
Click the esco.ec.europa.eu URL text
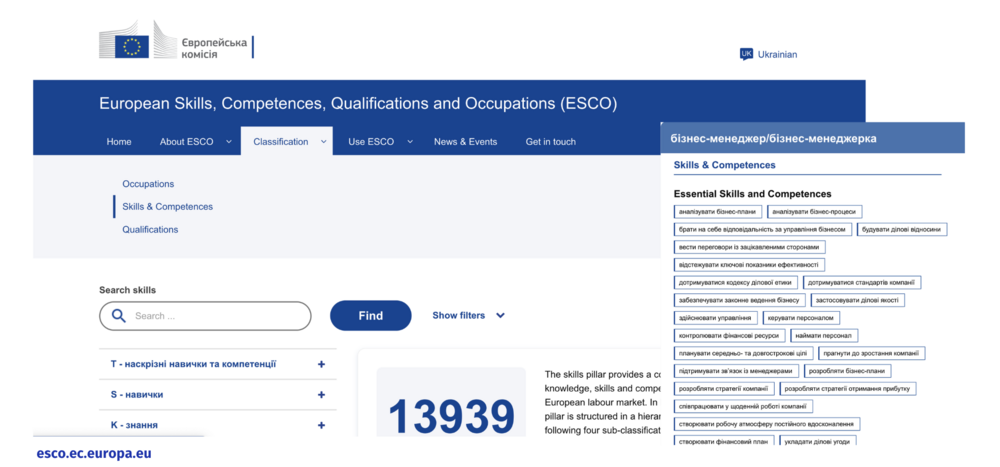tap(94, 454)
